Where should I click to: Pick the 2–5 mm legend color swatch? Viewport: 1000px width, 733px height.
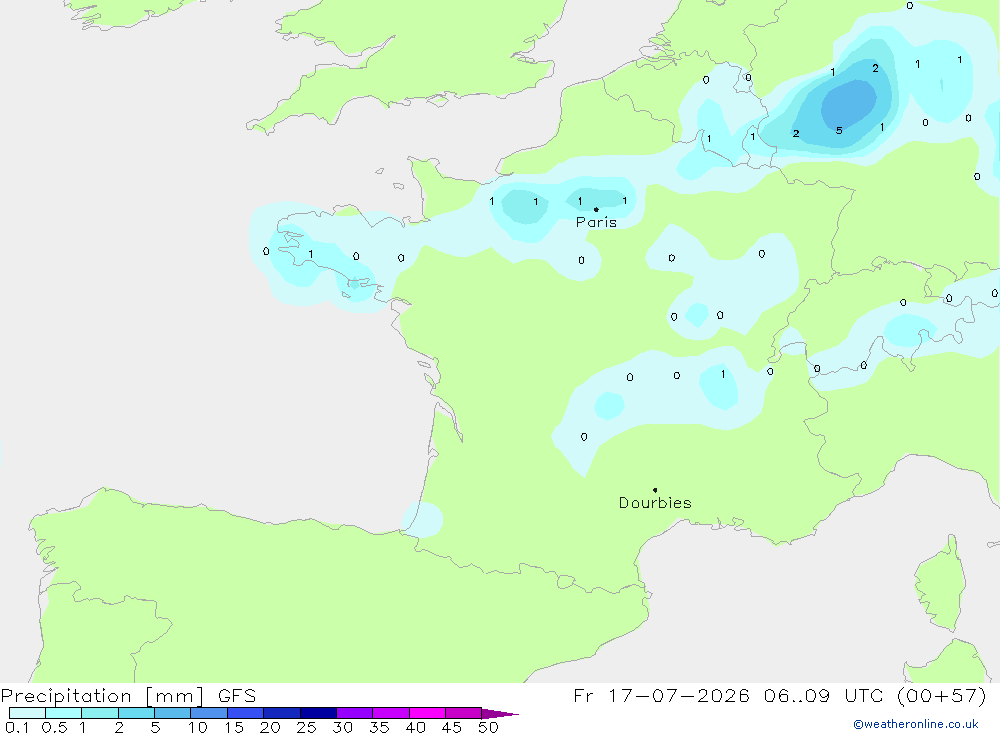pyautogui.click(x=136, y=713)
